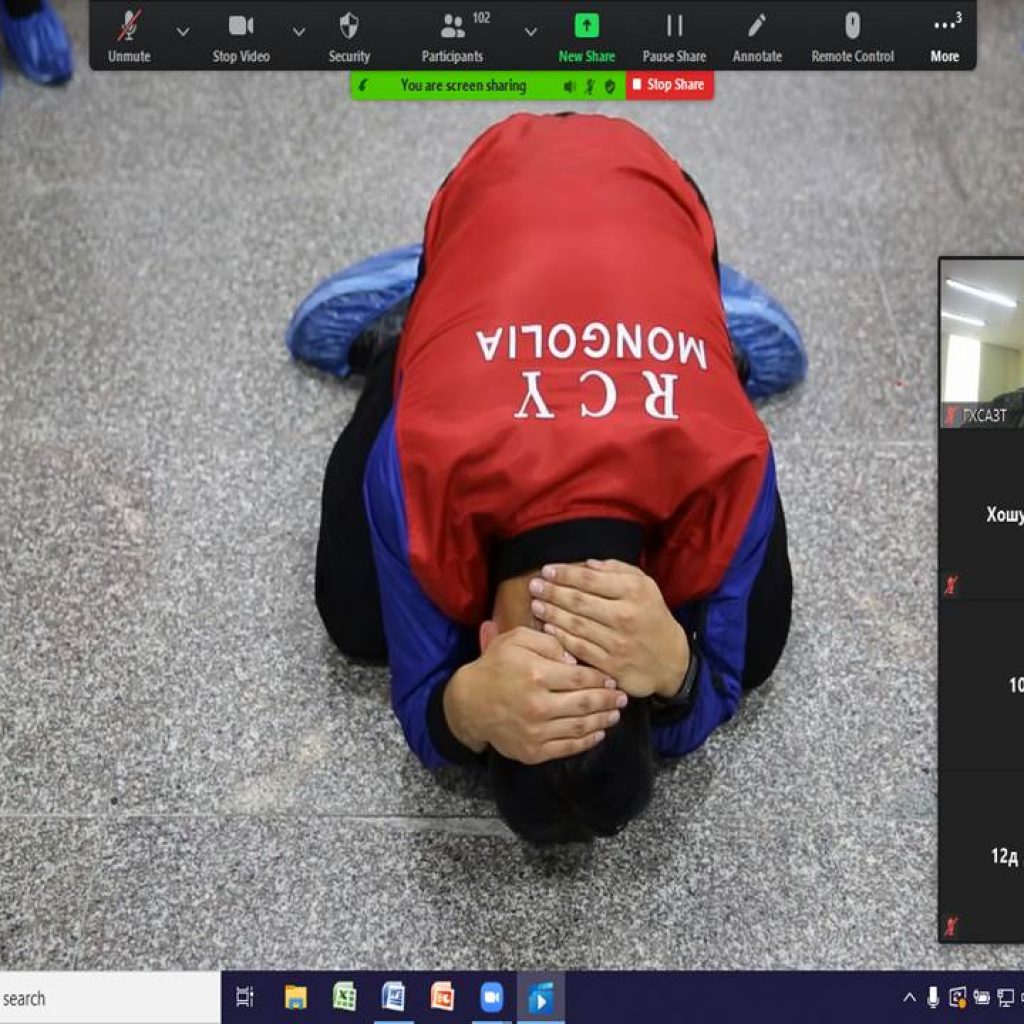Click the leaf-shaped icon left of sharing text
Viewport: 1024px width, 1024px height.
click(362, 86)
